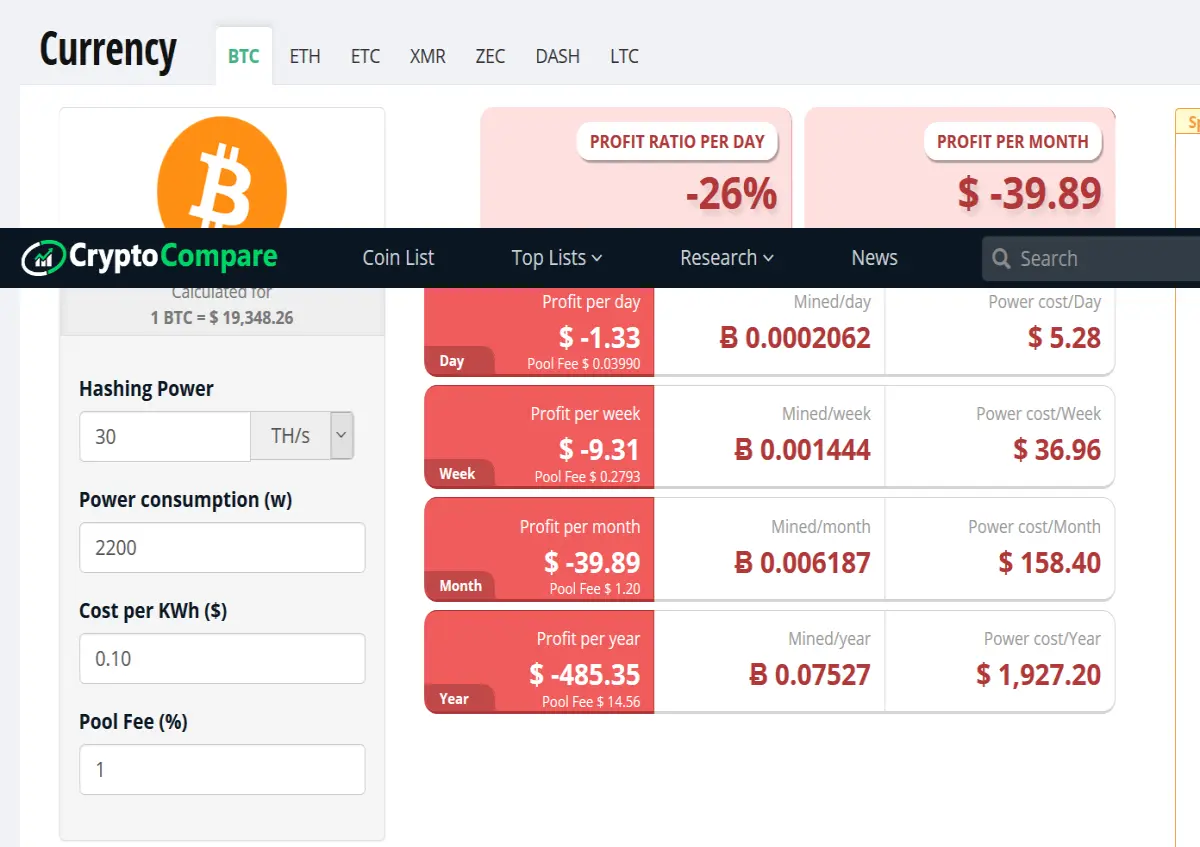Viewport: 1200px width, 847px height.
Task: Click the Power consumption input field
Action: coord(222,548)
